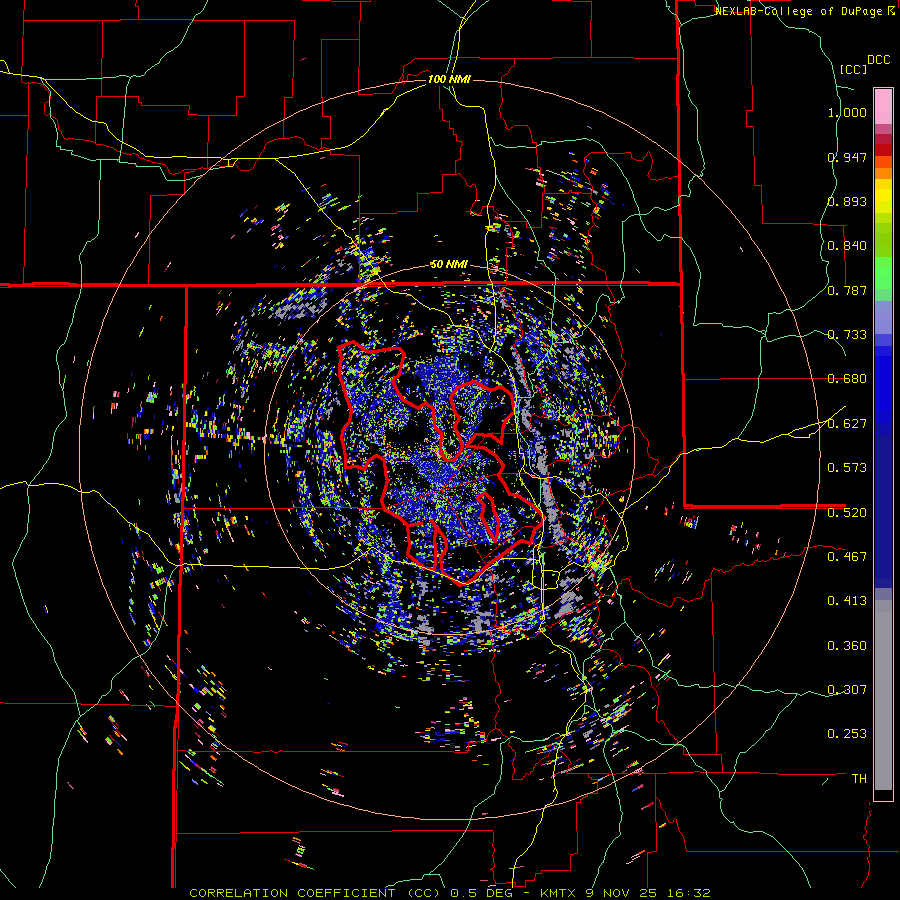The height and width of the screenshot is (900, 900).
Task: Click the DCC label above color scale
Action: coord(878,60)
